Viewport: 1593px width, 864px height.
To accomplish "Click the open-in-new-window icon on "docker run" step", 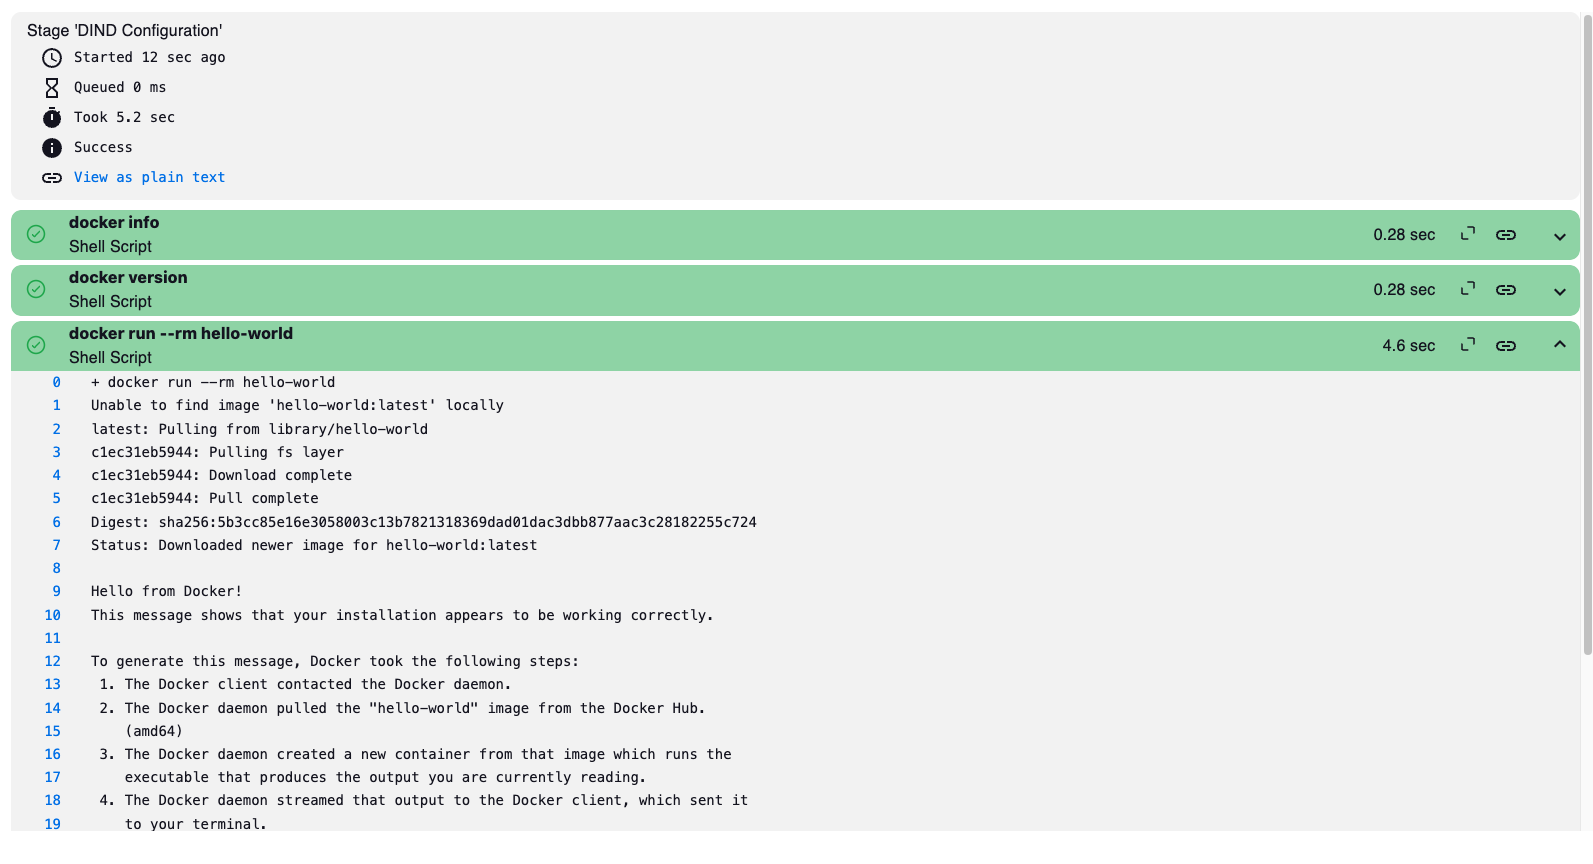I will 1467,345.
